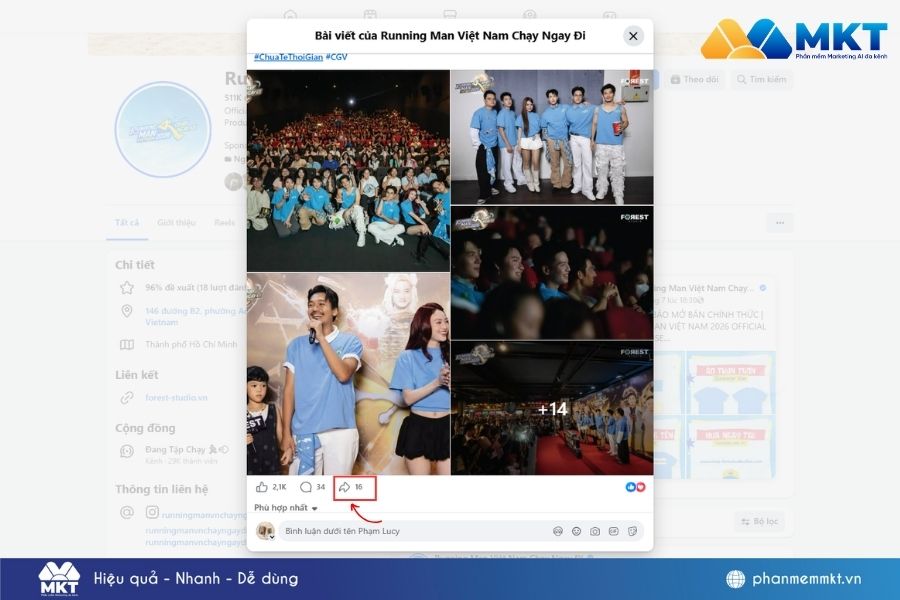Open sticker picker in comment box
This screenshot has width=900, height=600.
coord(632,531)
